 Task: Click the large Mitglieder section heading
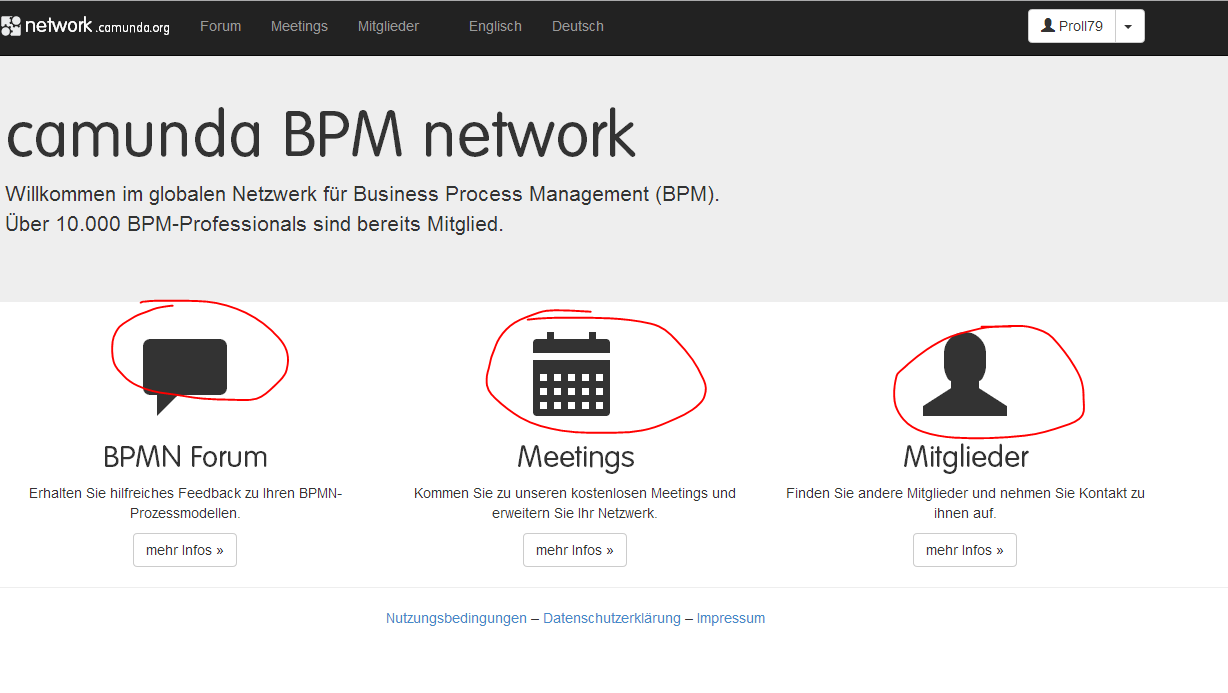click(x=965, y=457)
